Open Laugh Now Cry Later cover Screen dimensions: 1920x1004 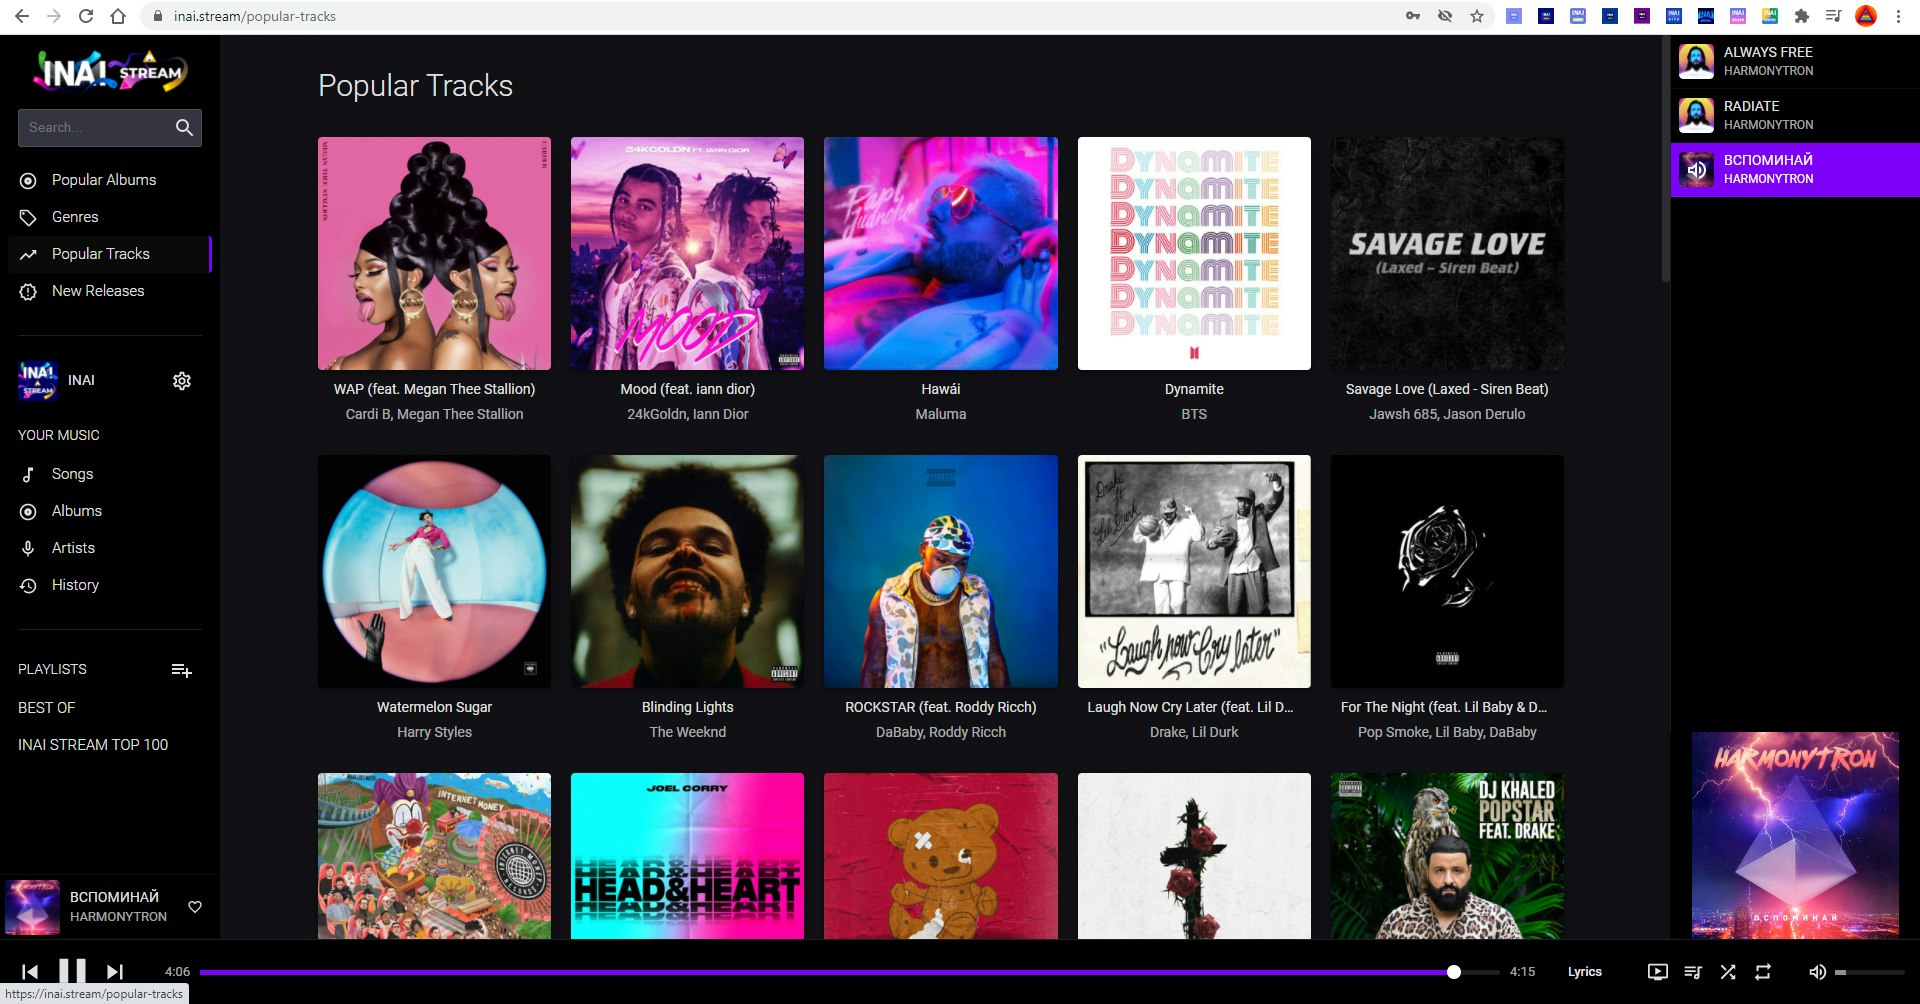point(1194,571)
